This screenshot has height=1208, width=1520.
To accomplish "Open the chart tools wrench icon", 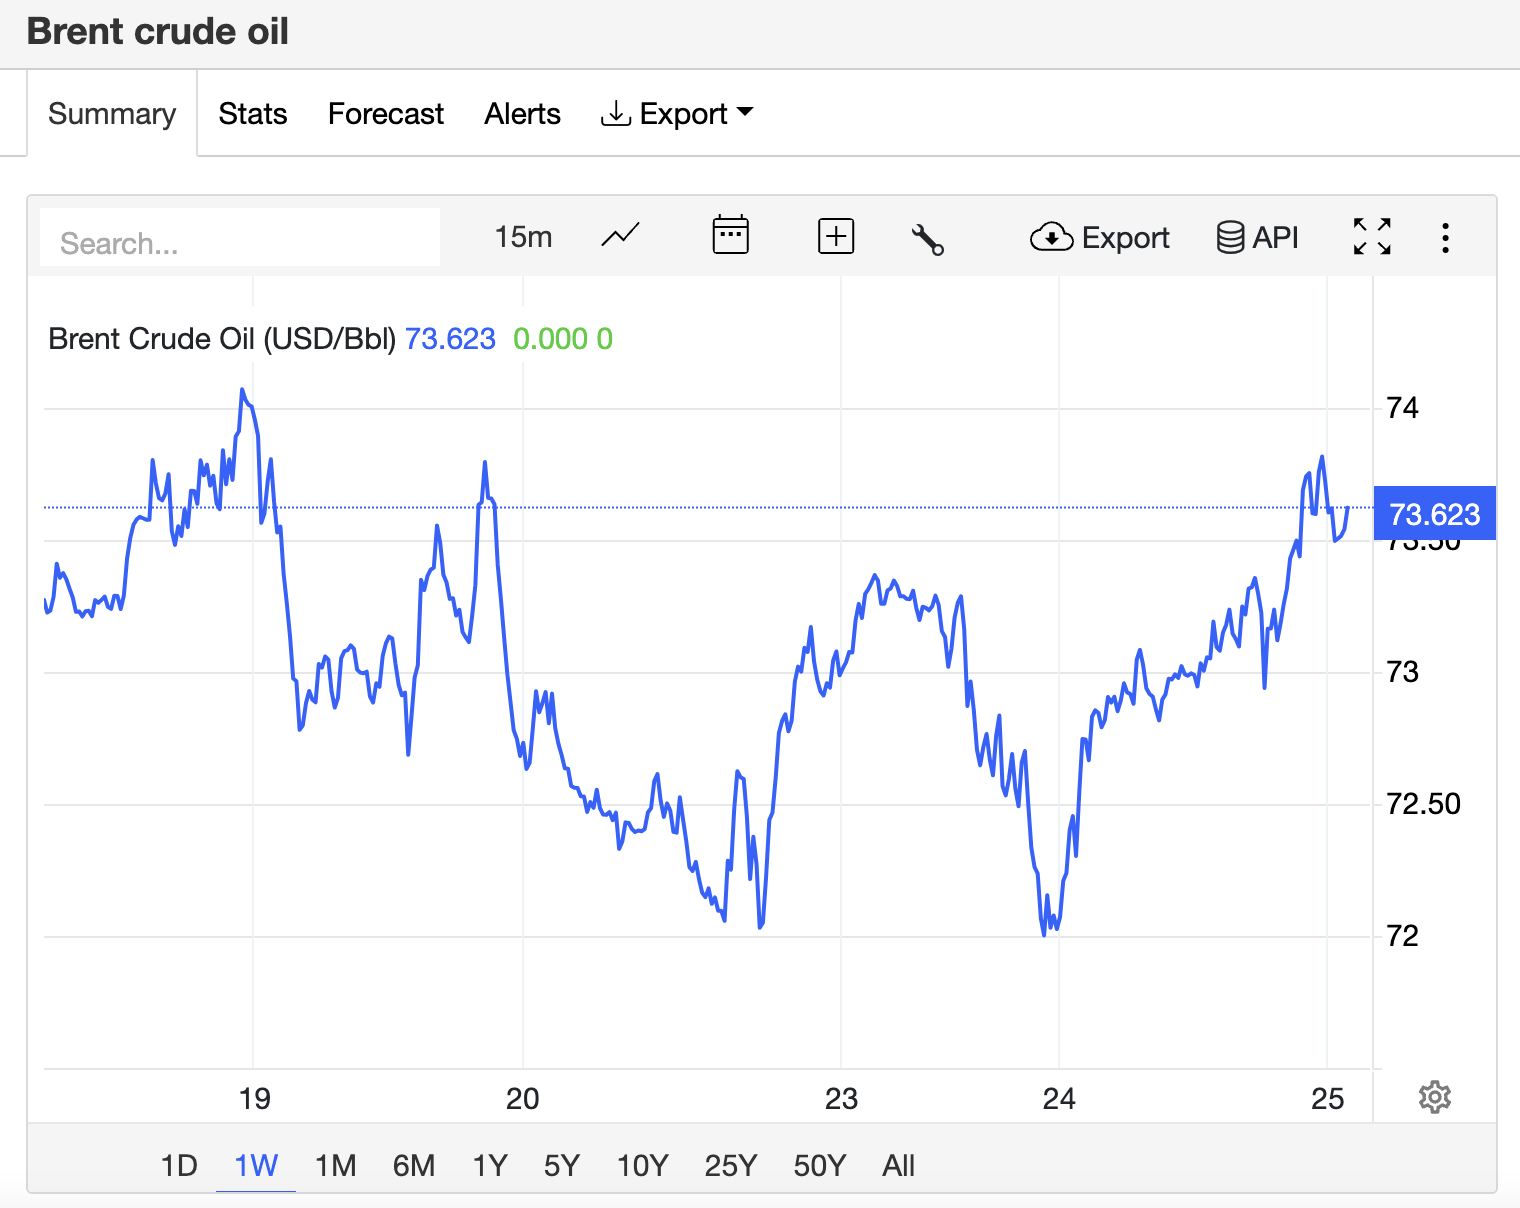I will pos(928,239).
